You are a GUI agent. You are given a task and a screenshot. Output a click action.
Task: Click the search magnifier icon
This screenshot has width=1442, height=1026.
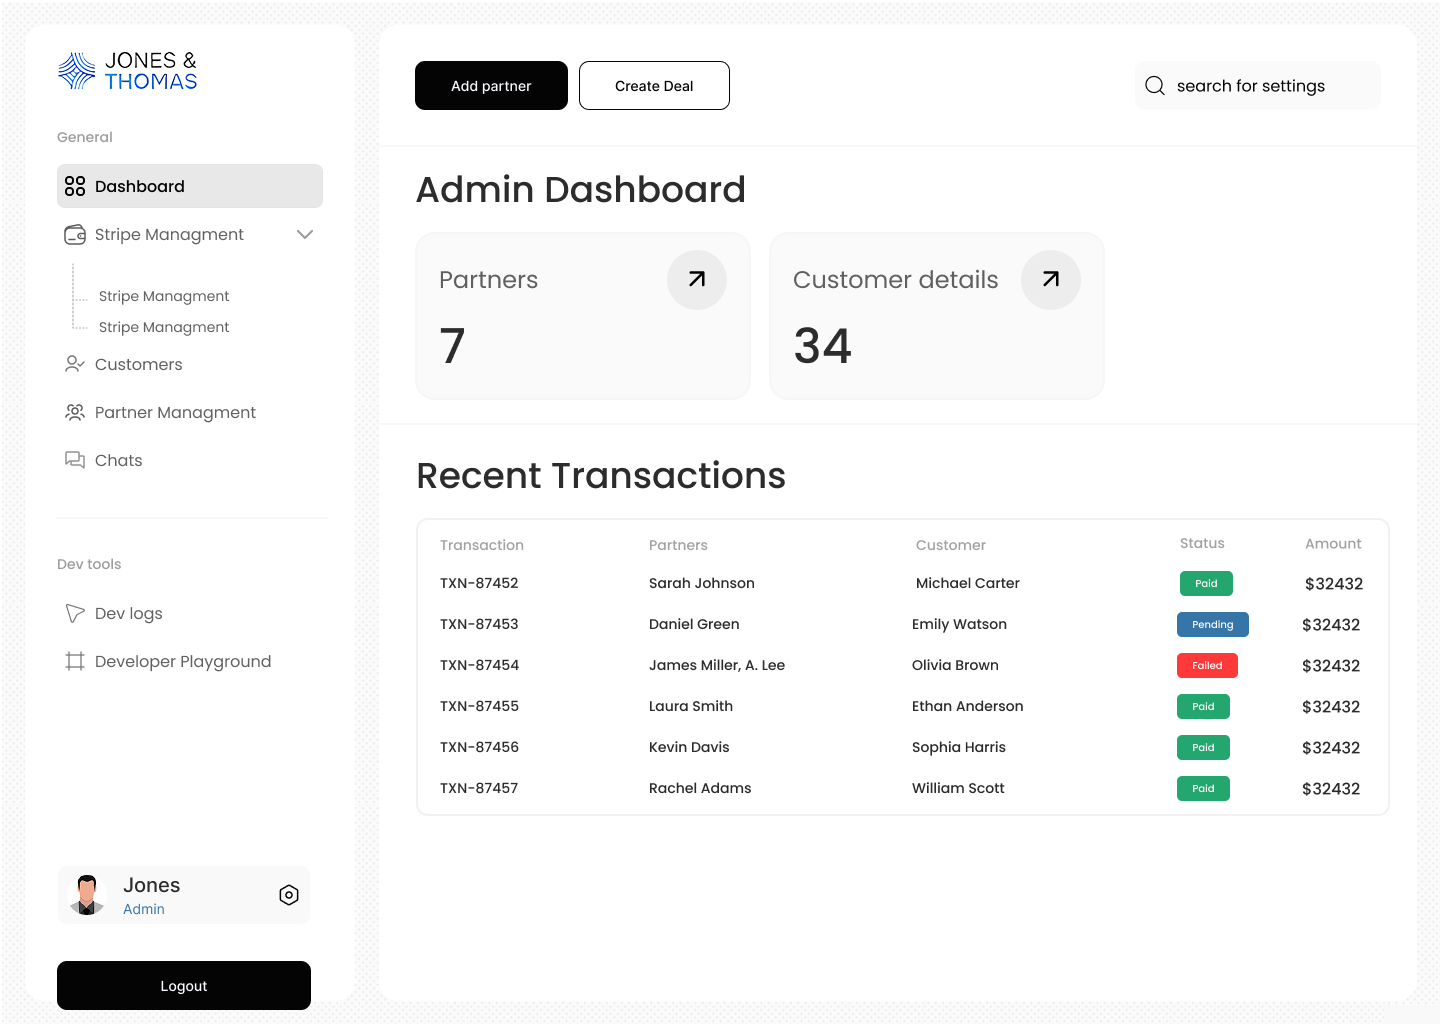(x=1155, y=85)
